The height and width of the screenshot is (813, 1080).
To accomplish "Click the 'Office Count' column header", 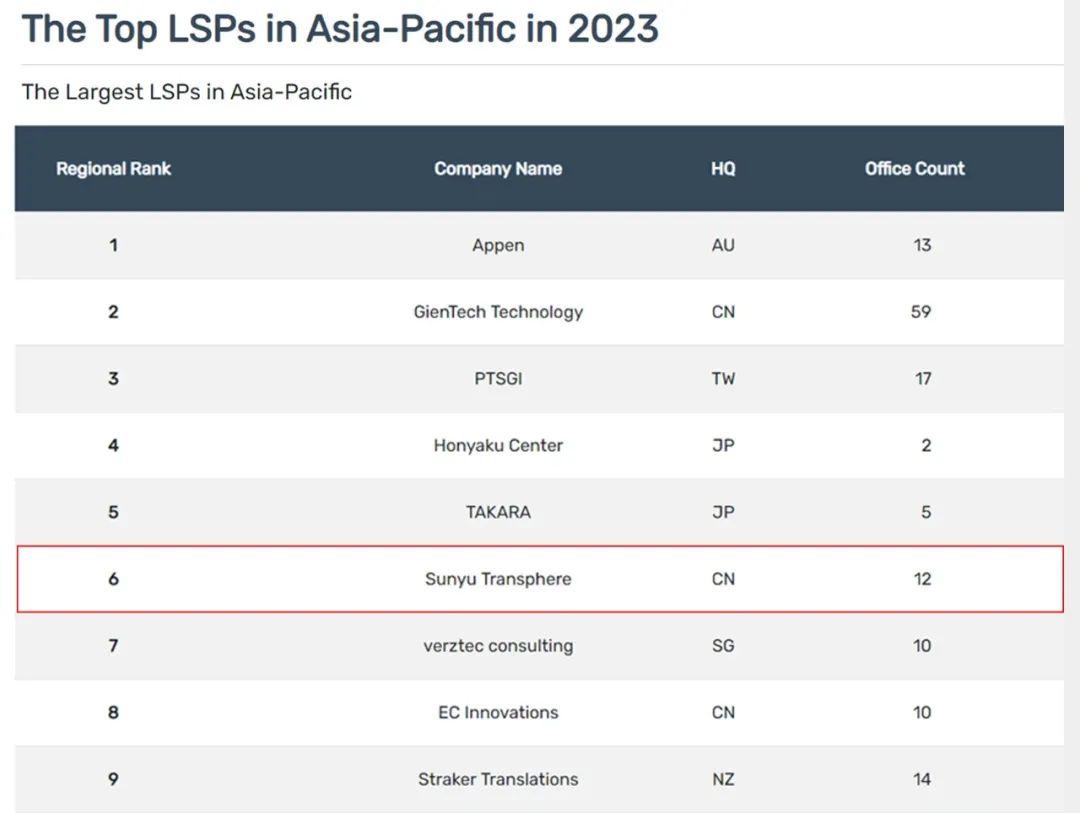I will [x=914, y=169].
